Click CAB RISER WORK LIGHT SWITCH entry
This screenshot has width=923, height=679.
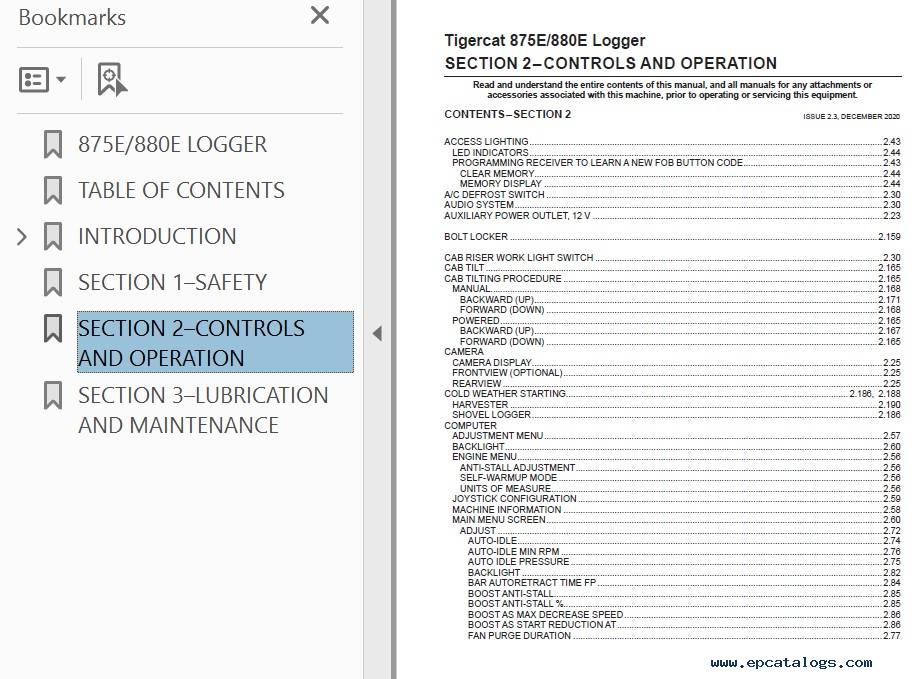(672, 257)
